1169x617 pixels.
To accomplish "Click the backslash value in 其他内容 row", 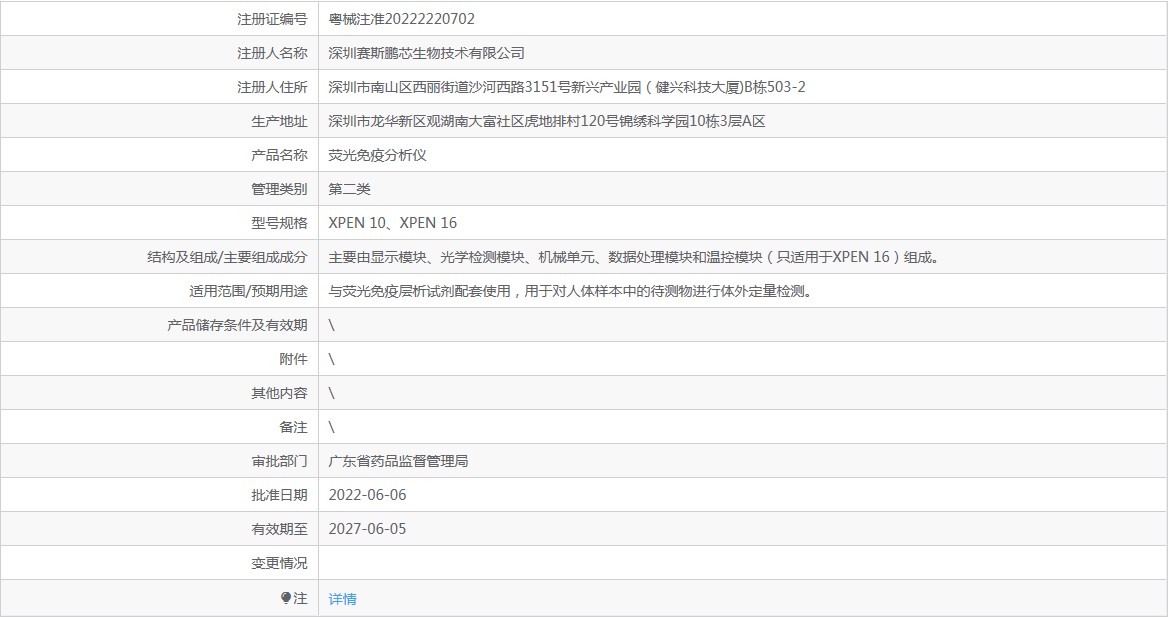I will tap(332, 393).
